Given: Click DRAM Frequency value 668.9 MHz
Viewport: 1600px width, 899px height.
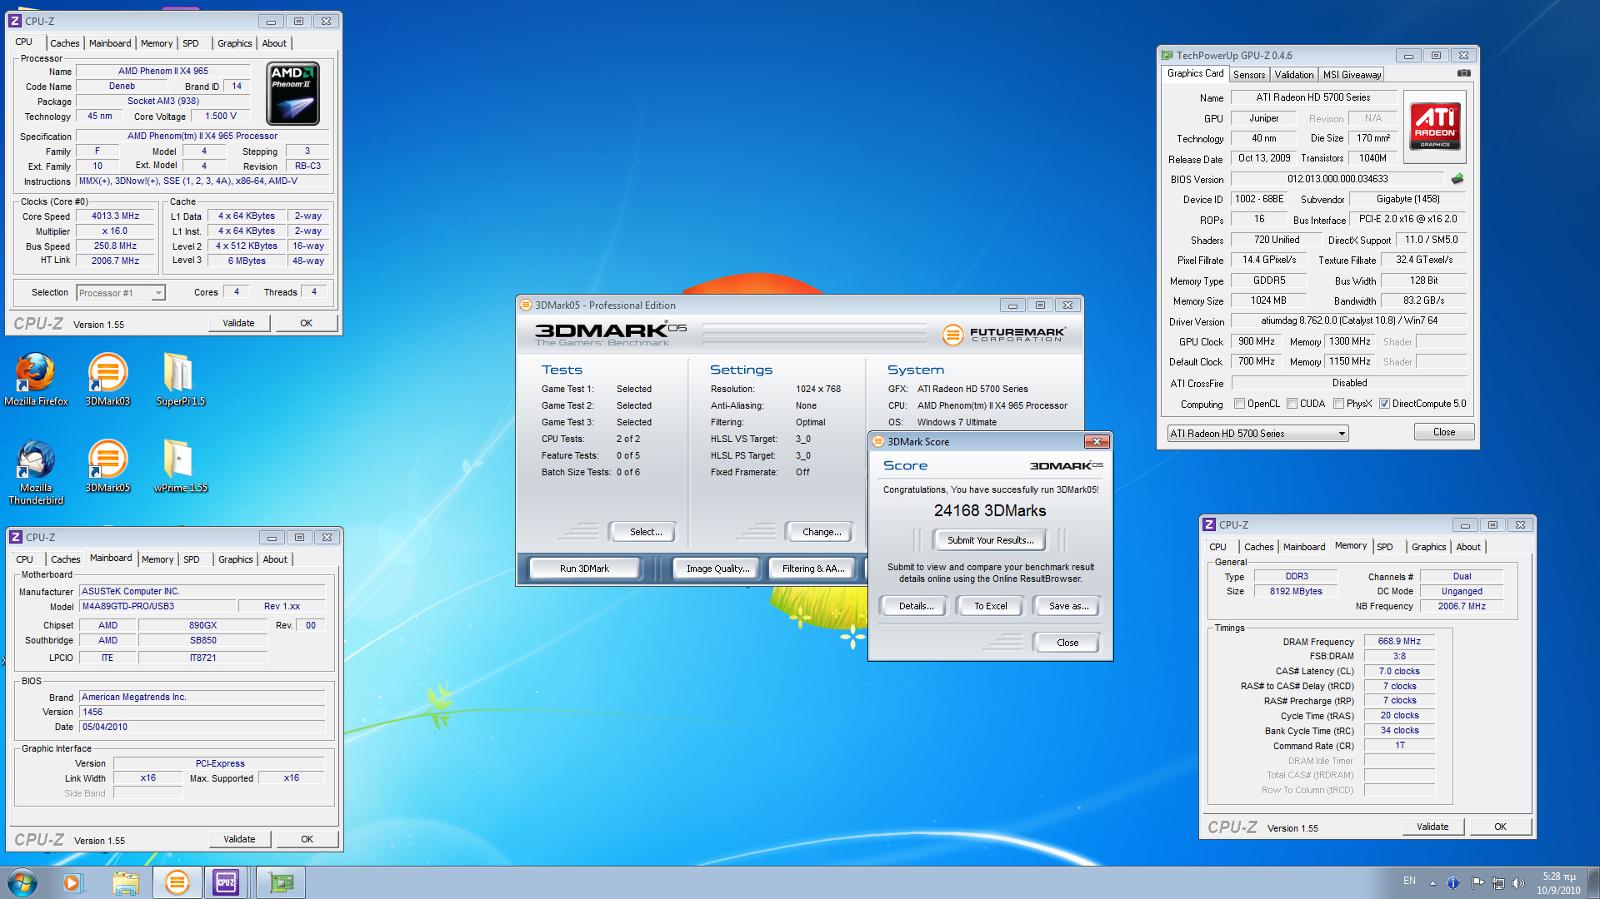Looking at the screenshot, I should point(1399,641).
